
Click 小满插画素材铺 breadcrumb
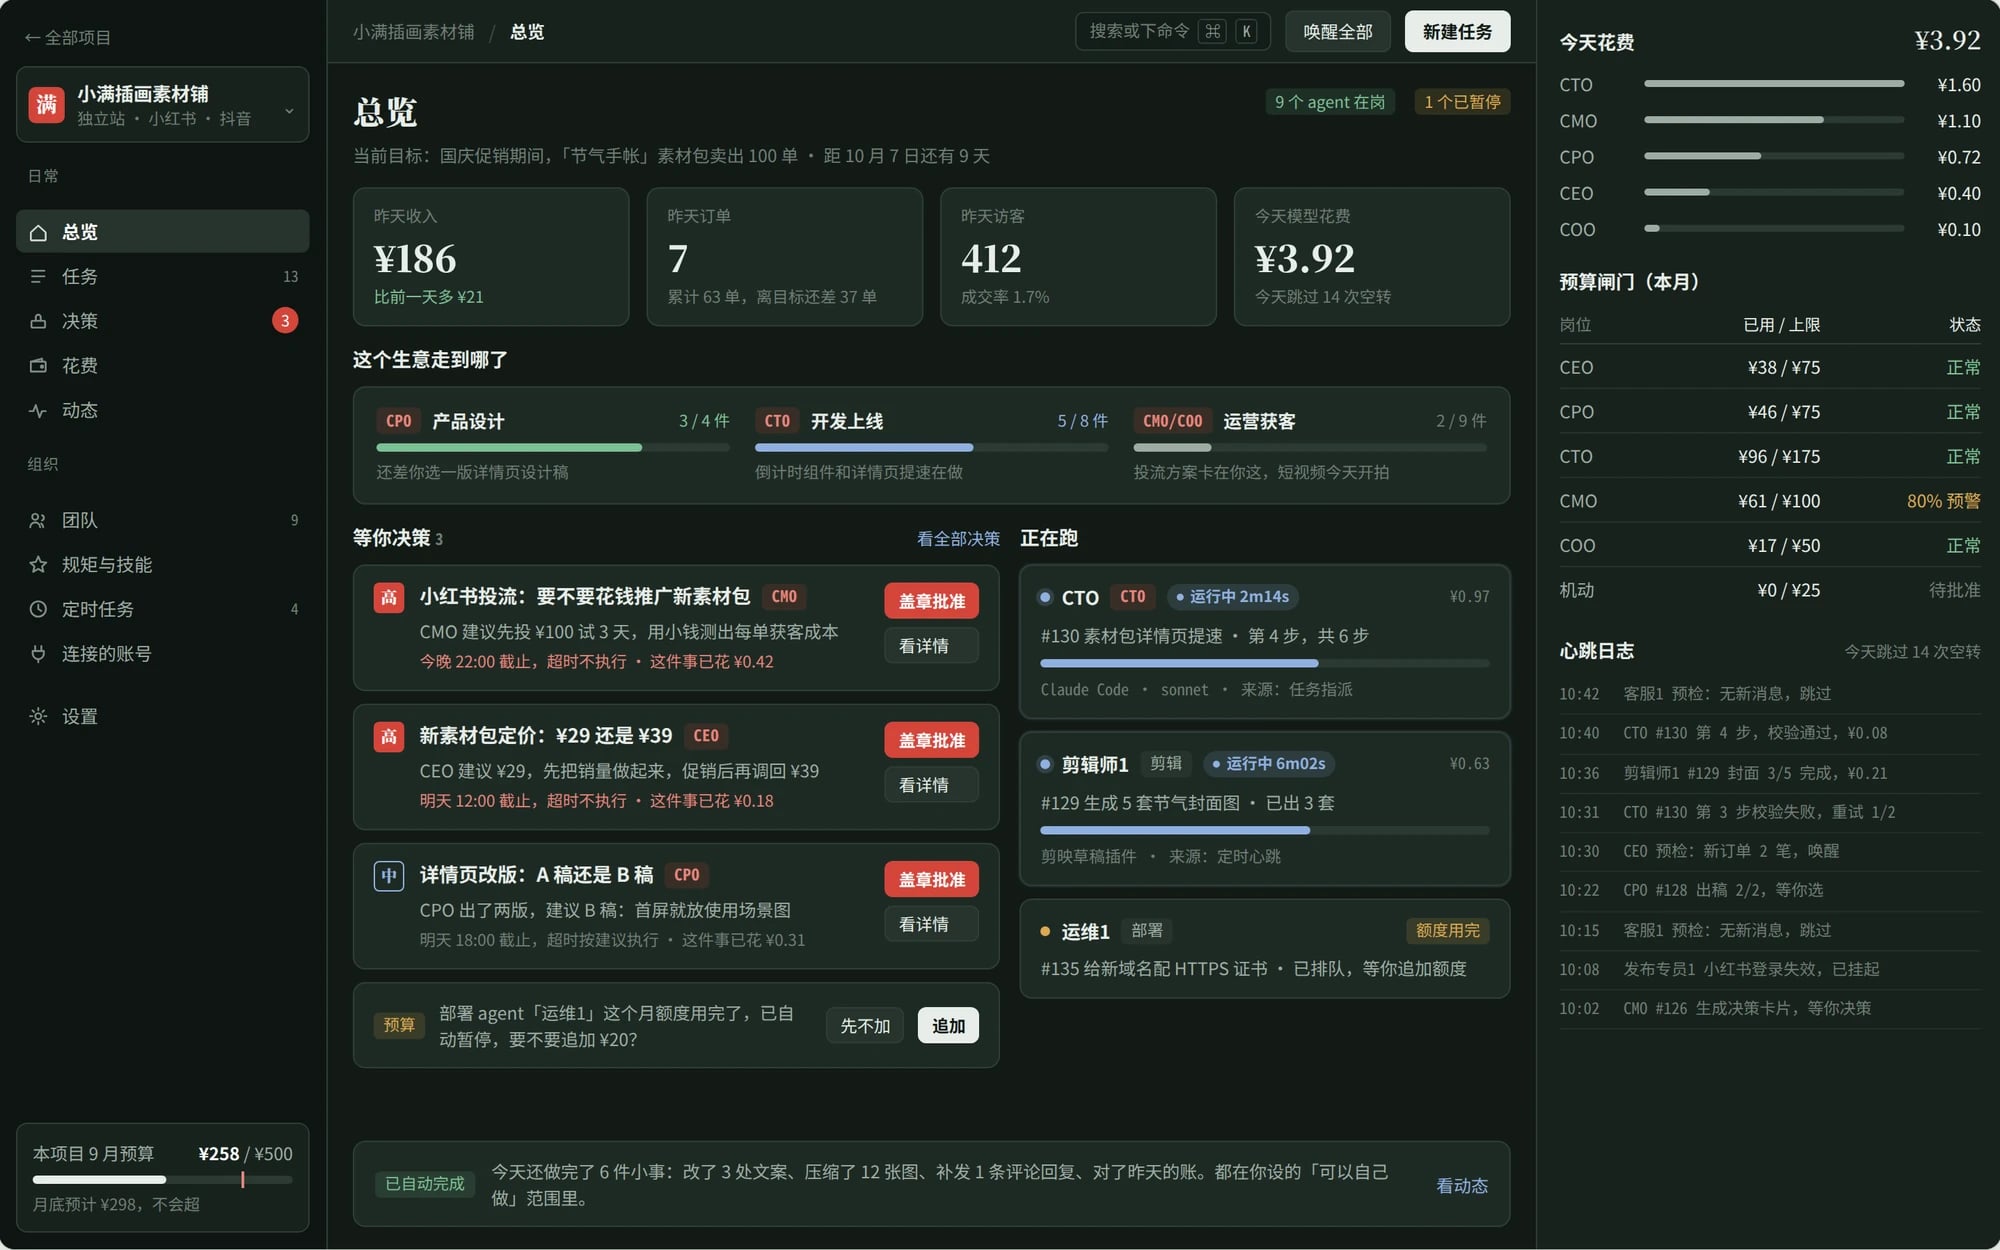414,32
